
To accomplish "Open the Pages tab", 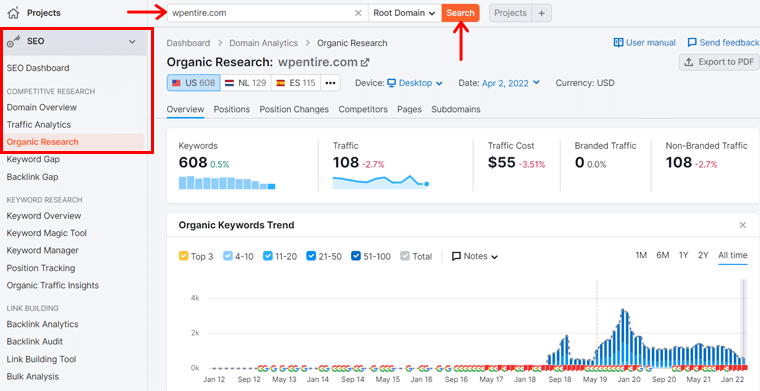I will click(409, 109).
